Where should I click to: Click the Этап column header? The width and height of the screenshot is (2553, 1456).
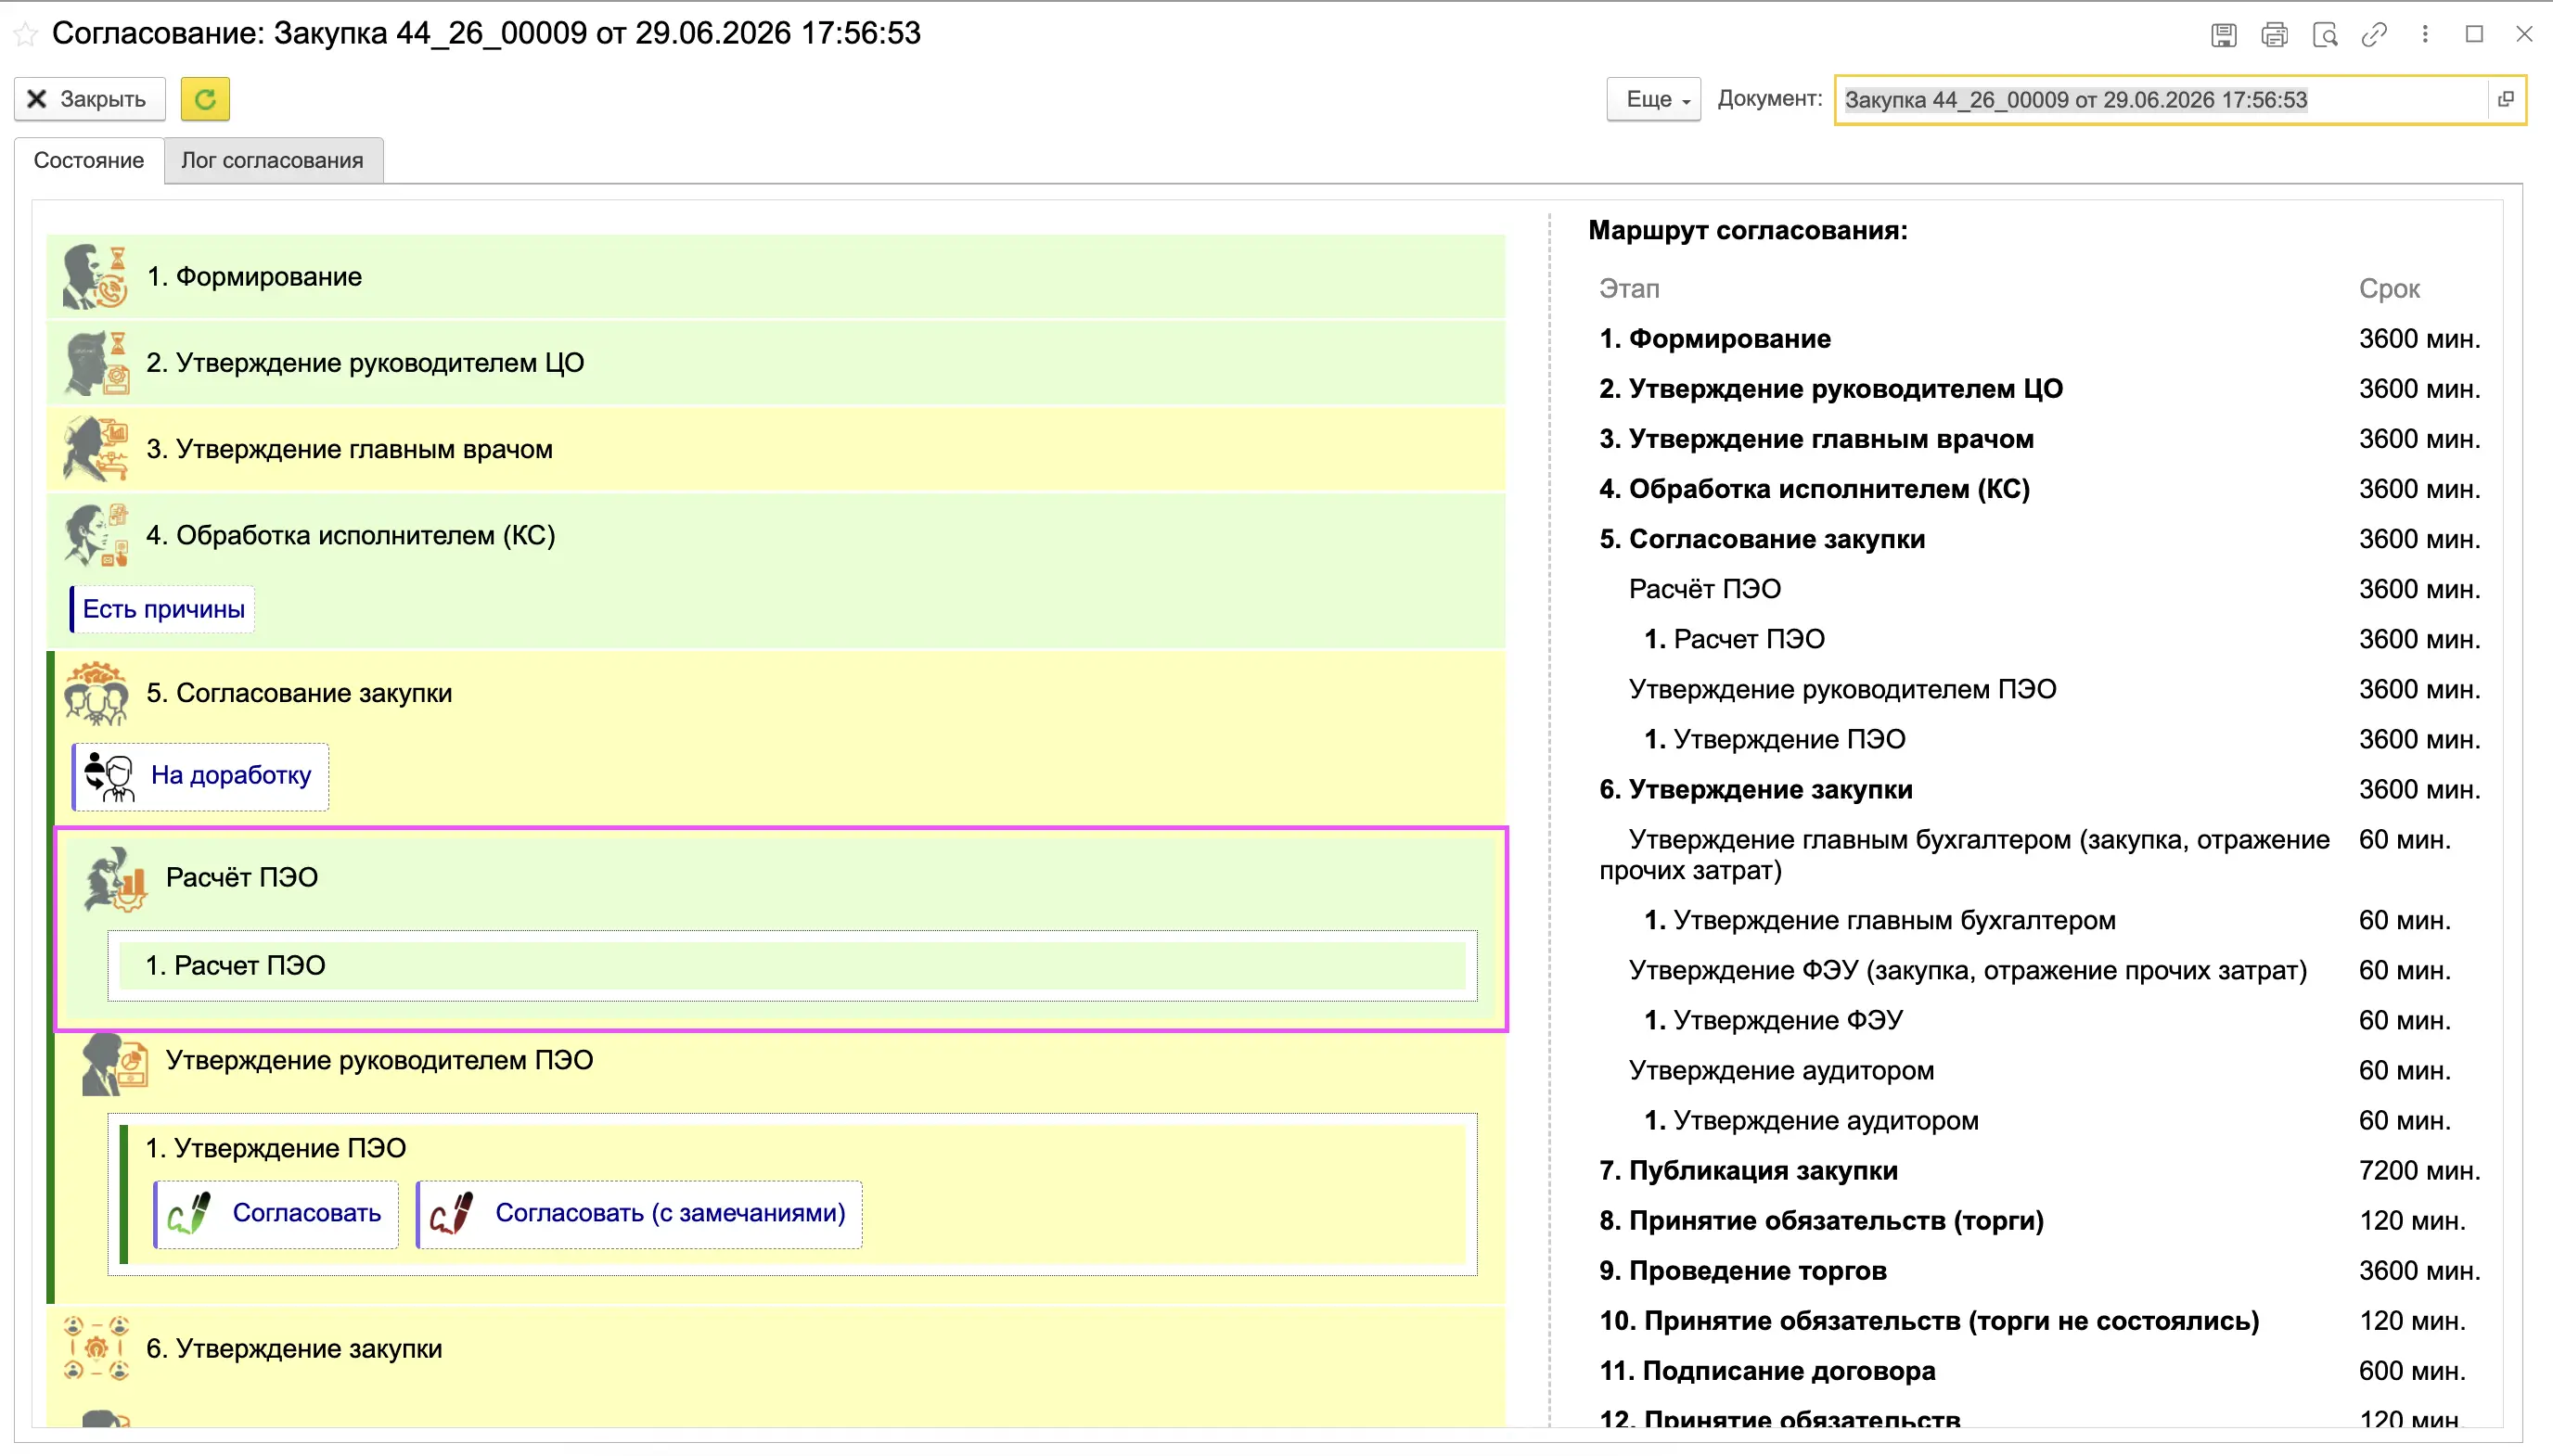tap(1629, 289)
